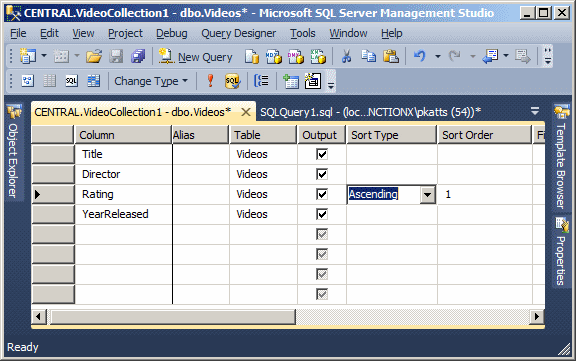Click the New Query button
The width and height of the screenshot is (576, 361).
tap(196, 57)
